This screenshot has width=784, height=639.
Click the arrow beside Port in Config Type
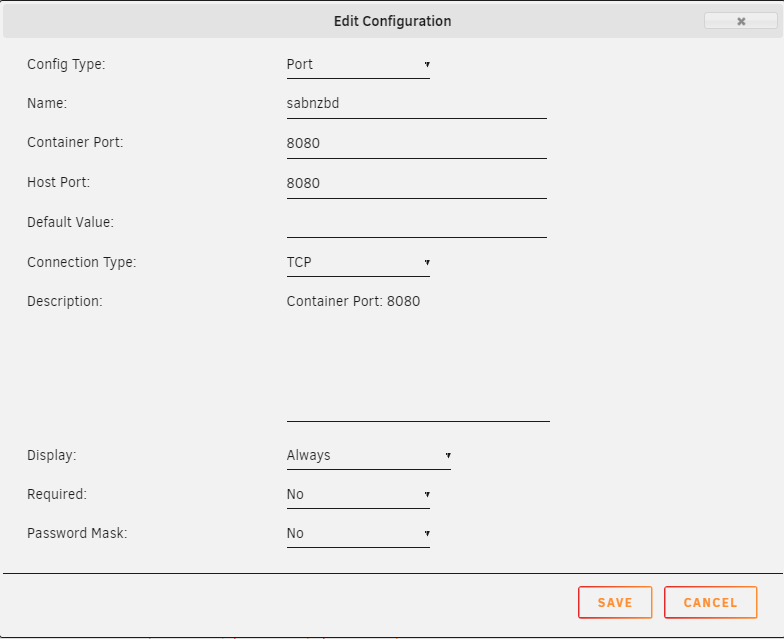coord(427,64)
